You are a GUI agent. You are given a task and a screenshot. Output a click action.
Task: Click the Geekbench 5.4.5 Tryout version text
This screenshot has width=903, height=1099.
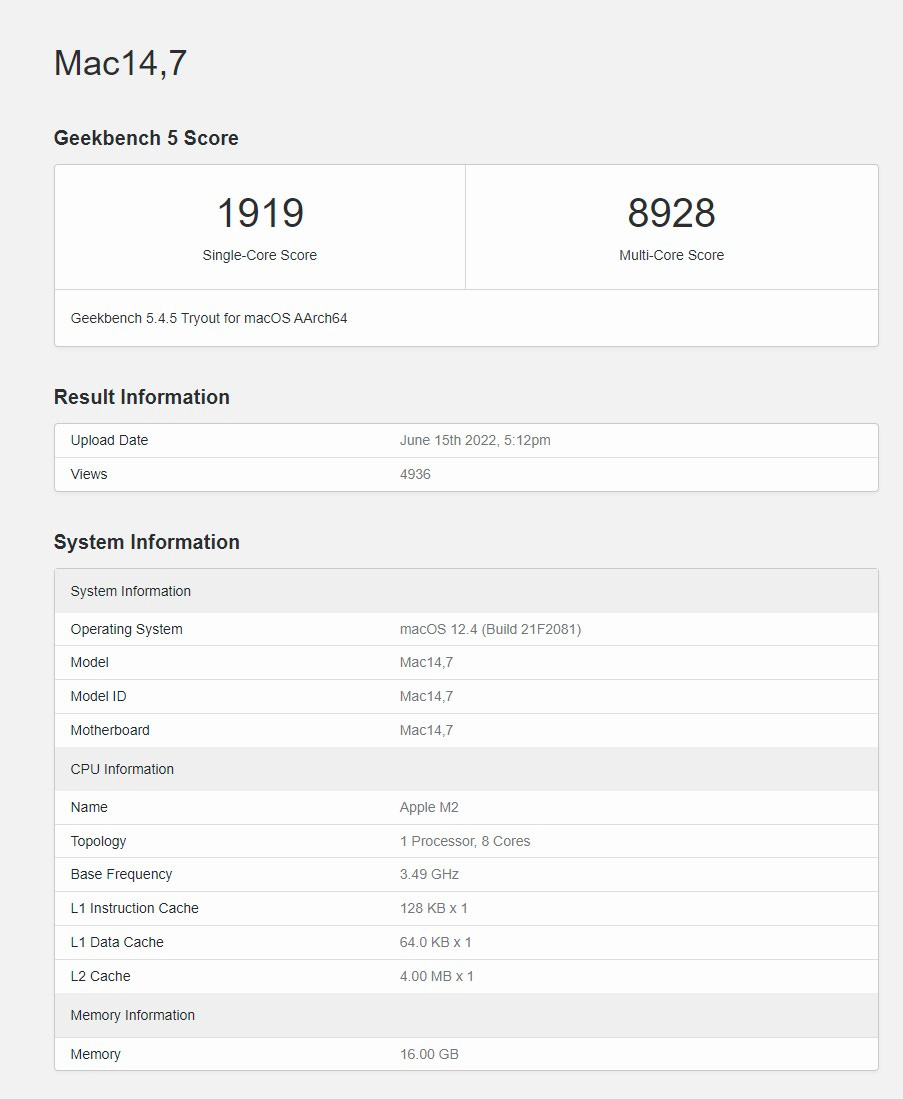click(209, 318)
